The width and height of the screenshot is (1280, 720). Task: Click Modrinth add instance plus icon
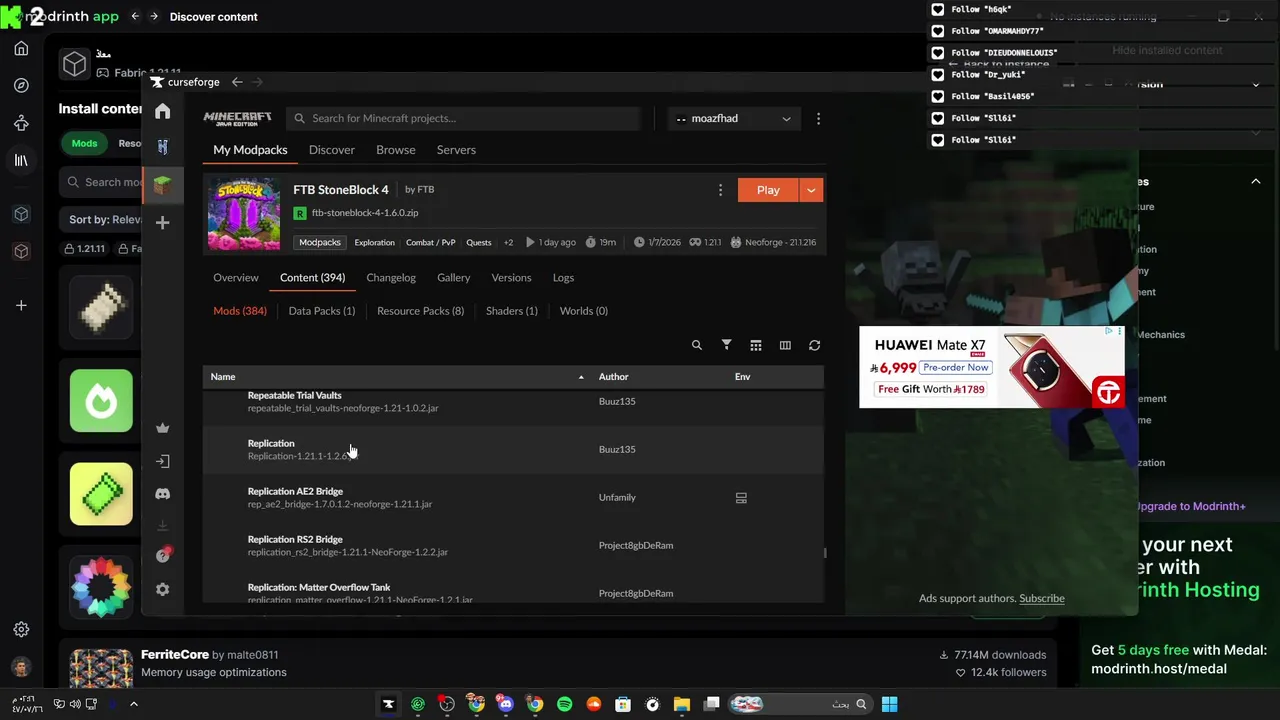(x=21, y=305)
